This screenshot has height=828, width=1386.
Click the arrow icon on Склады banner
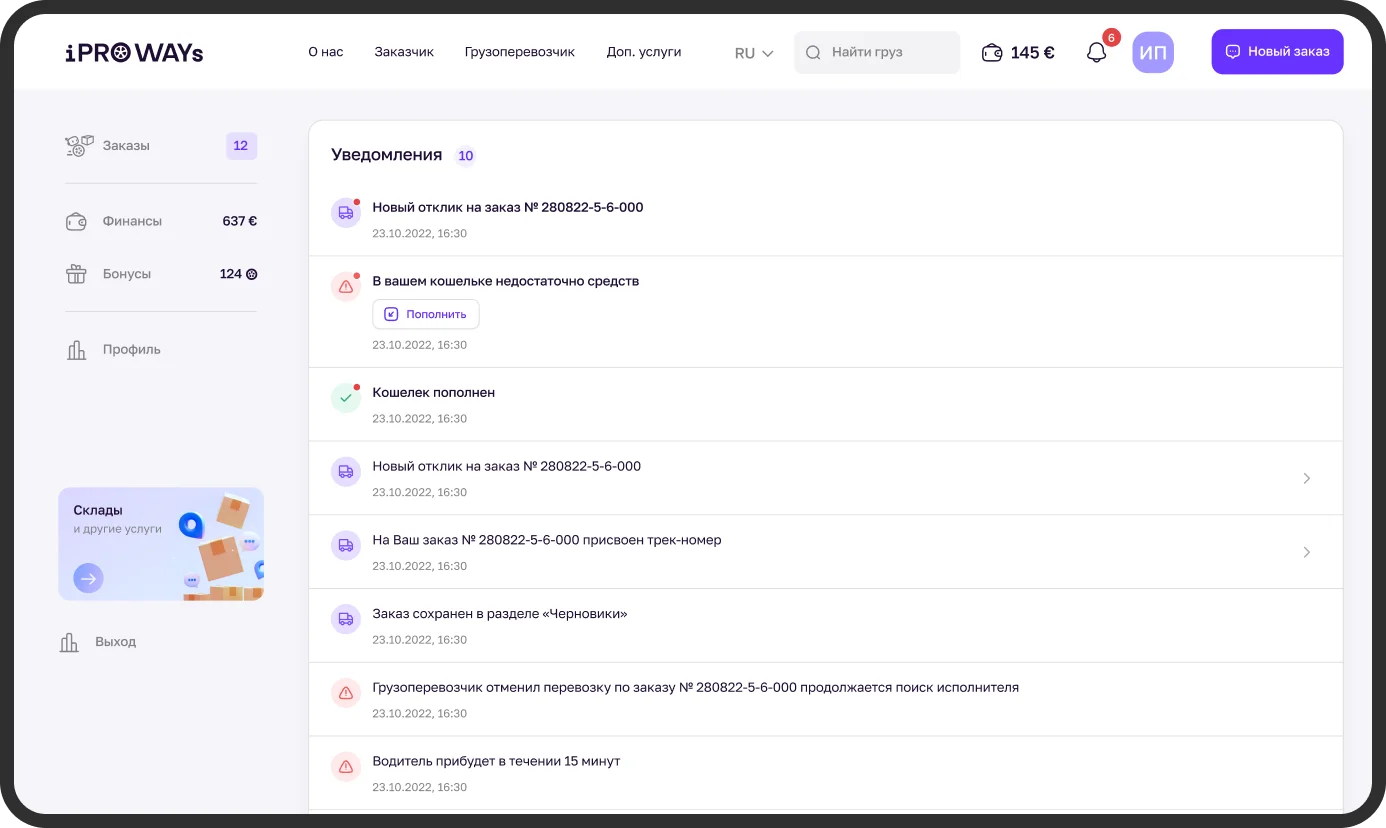[x=88, y=578]
